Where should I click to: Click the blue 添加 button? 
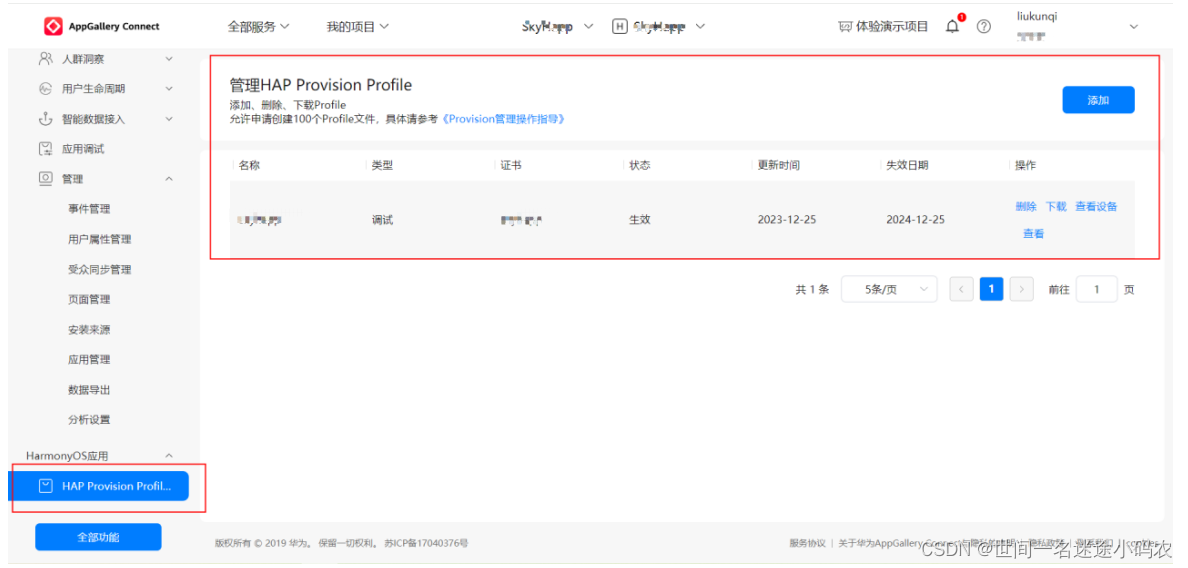click(x=1098, y=100)
